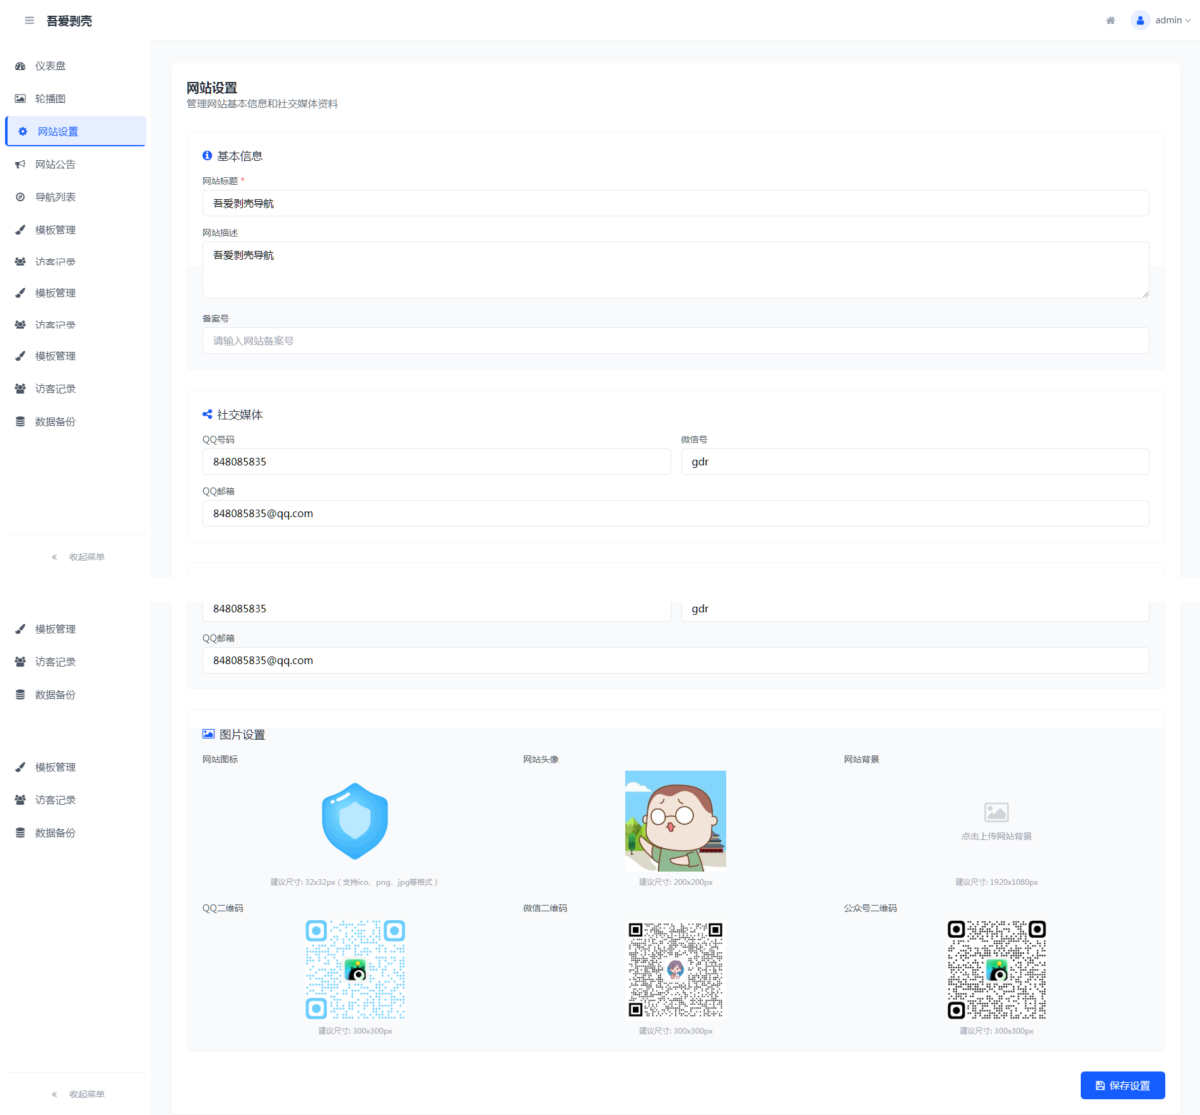
Task: Click the blue QQ二维码 QR image
Action: pos(355,970)
